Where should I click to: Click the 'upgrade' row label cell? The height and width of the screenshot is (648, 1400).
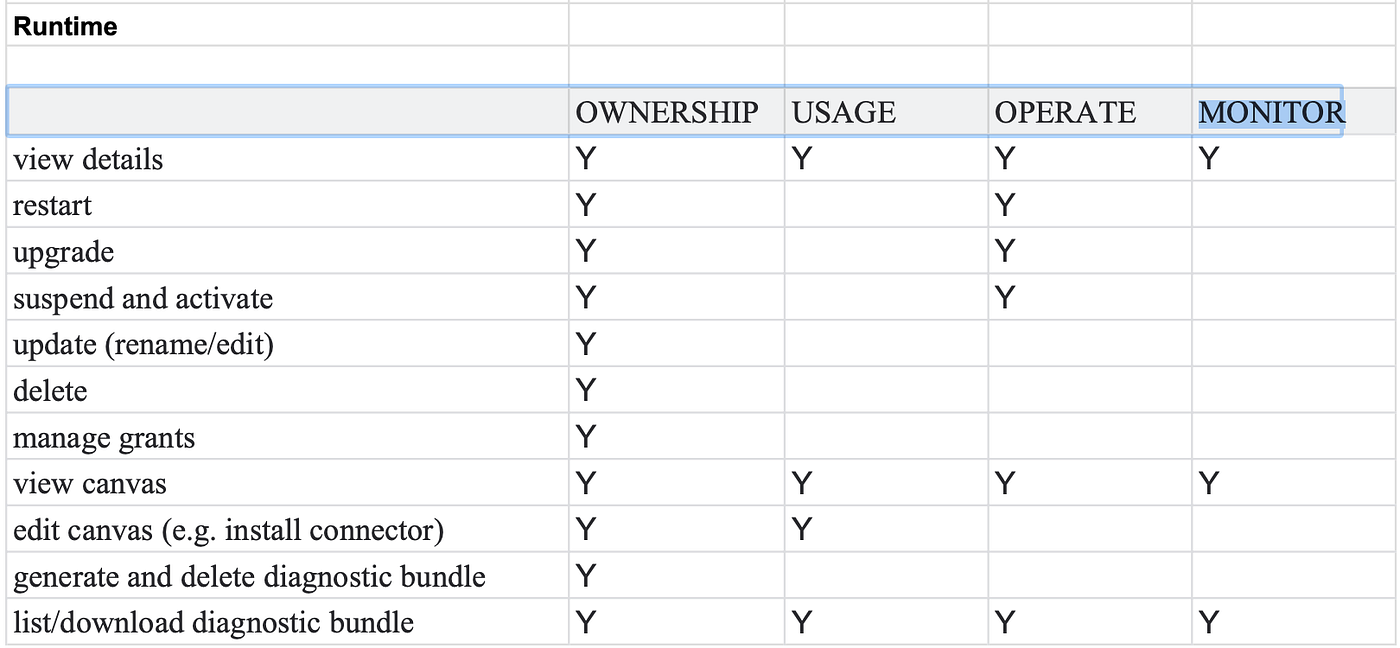point(288,251)
